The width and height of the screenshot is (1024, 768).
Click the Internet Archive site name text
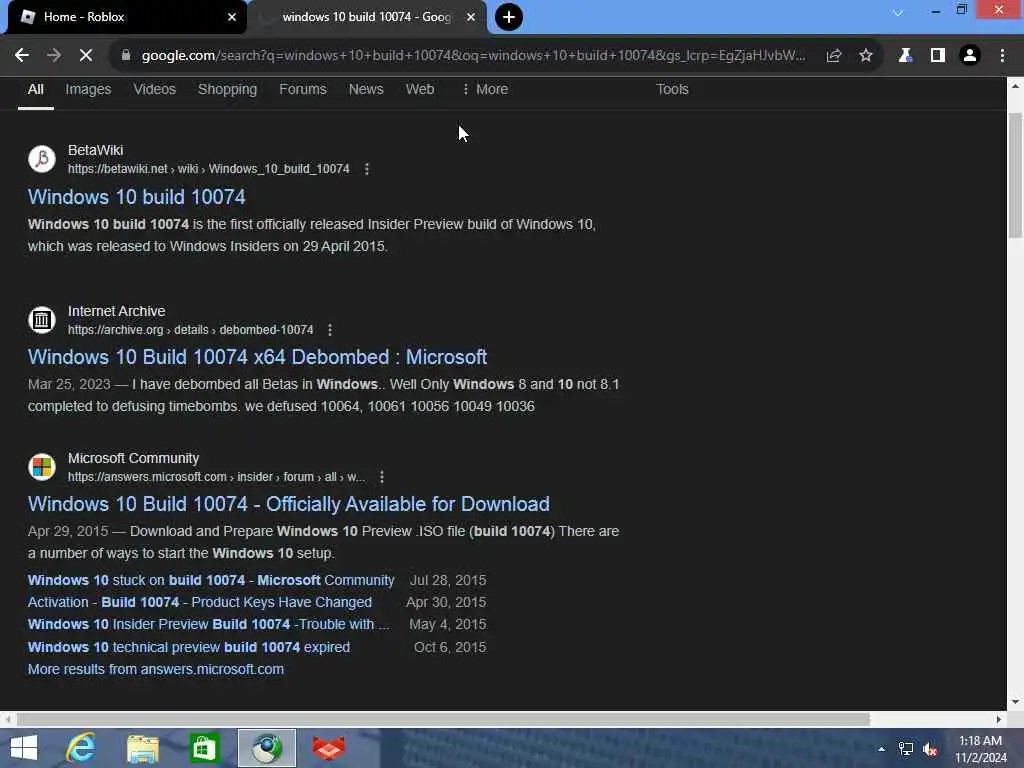116,312
